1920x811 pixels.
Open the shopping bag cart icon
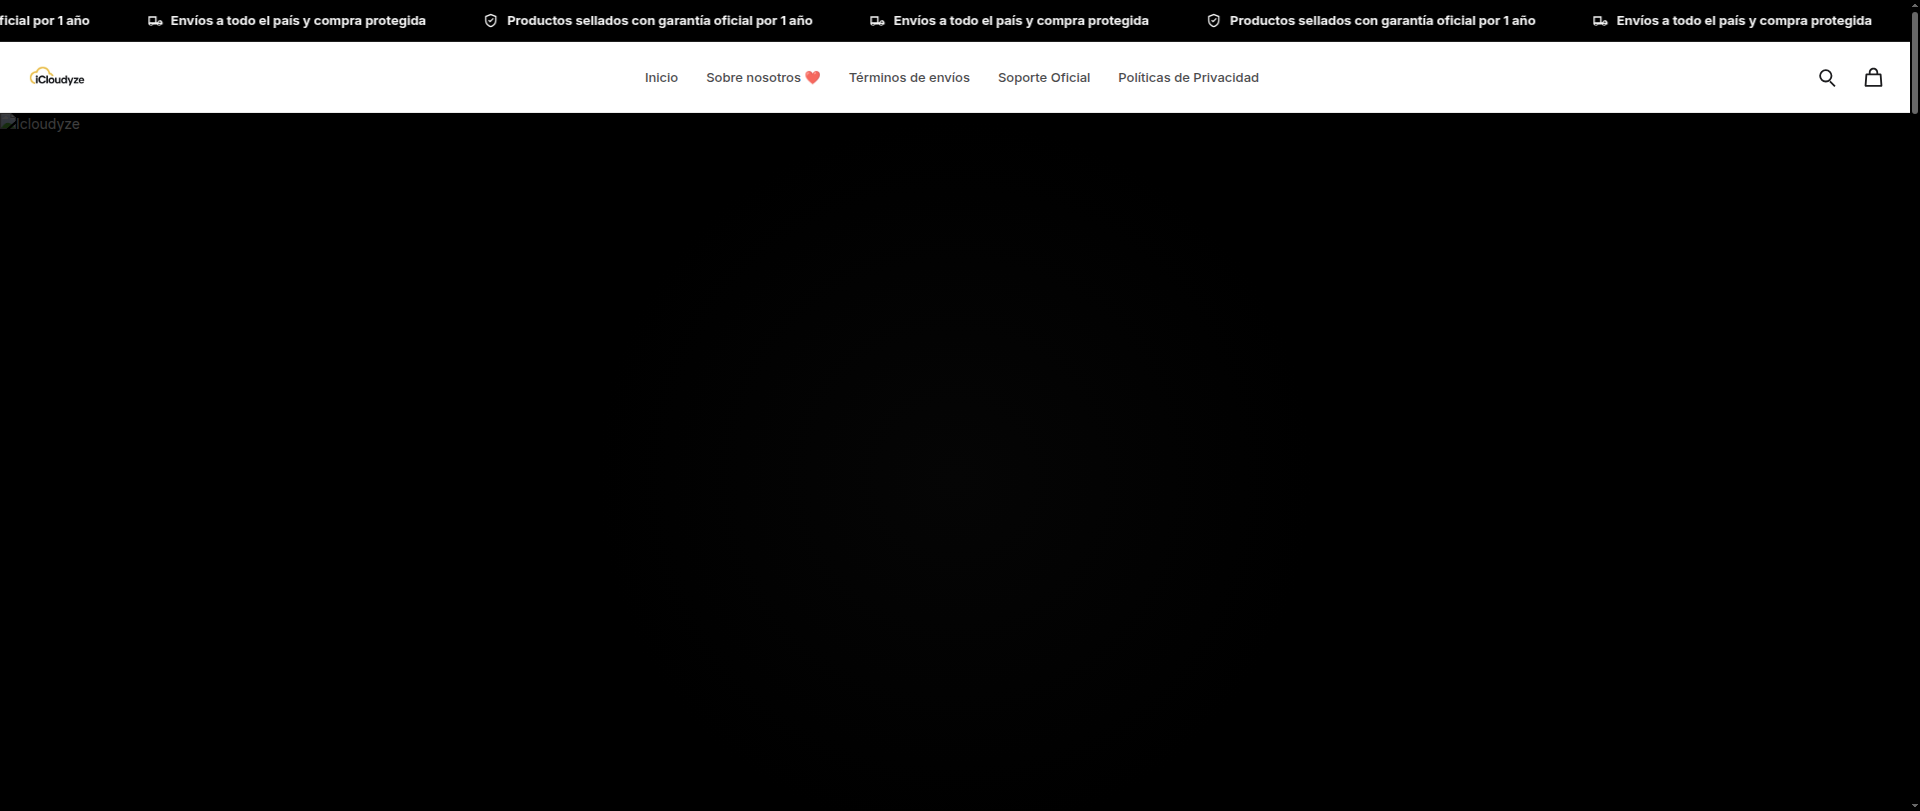pos(1873,78)
